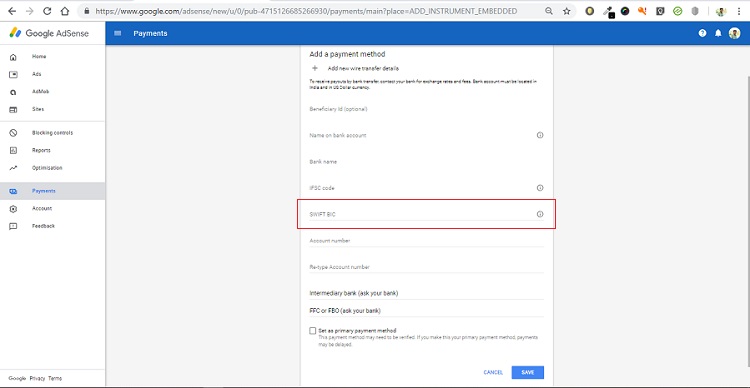This screenshot has height=388, width=750.
Task: Click the SWIFT BIC field
Action: coord(427,214)
